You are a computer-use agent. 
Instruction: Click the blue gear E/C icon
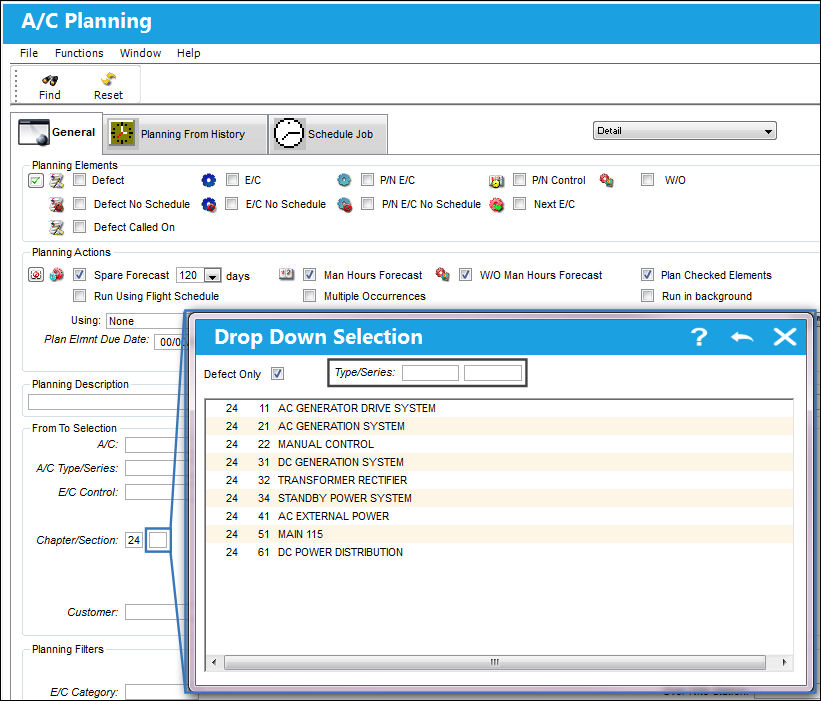(x=208, y=181)
